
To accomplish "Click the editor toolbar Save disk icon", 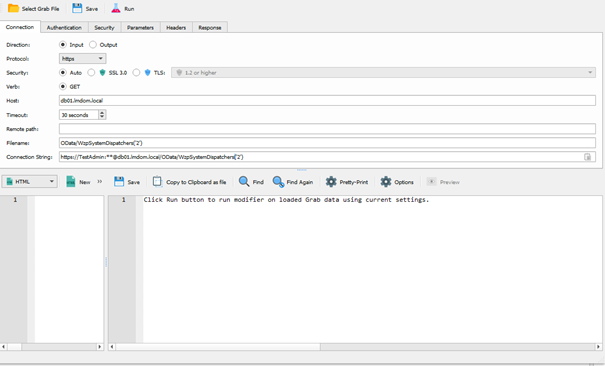I will click(x=119, y=182).
